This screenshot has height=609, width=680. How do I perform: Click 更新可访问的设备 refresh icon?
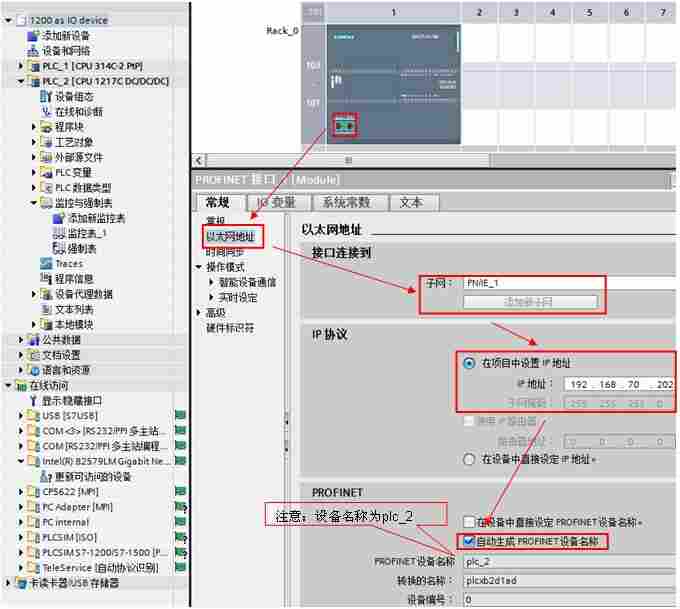pos(46,476)
